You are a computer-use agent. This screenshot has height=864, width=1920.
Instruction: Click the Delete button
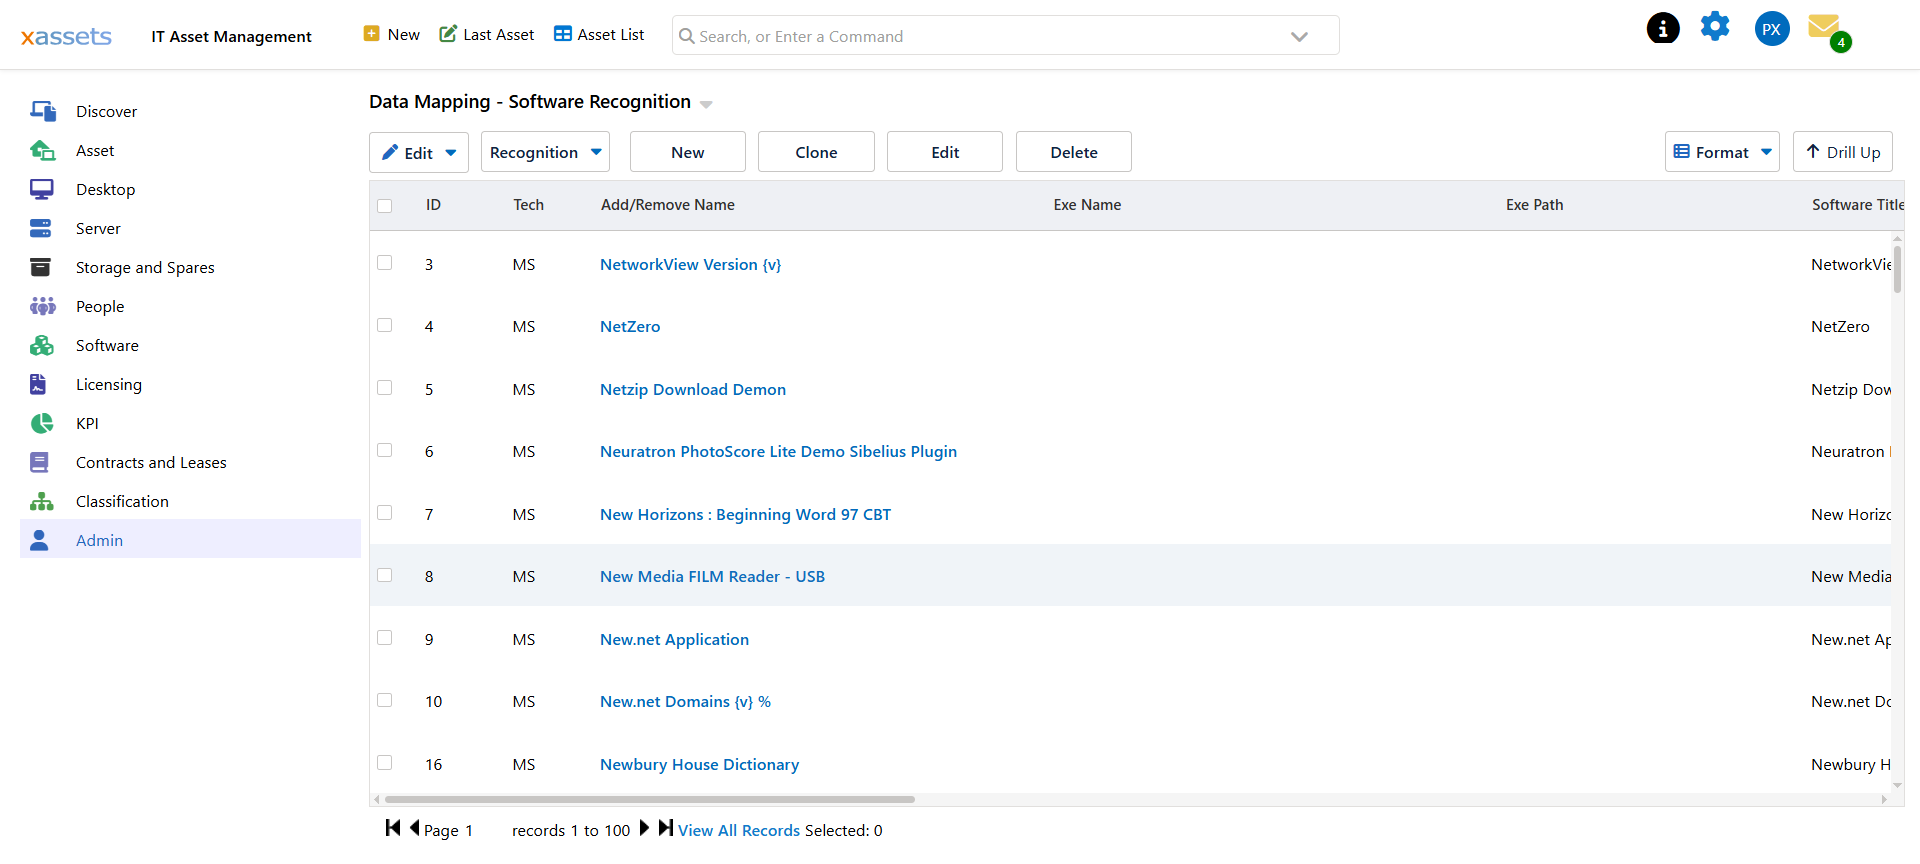(1074, 152)
